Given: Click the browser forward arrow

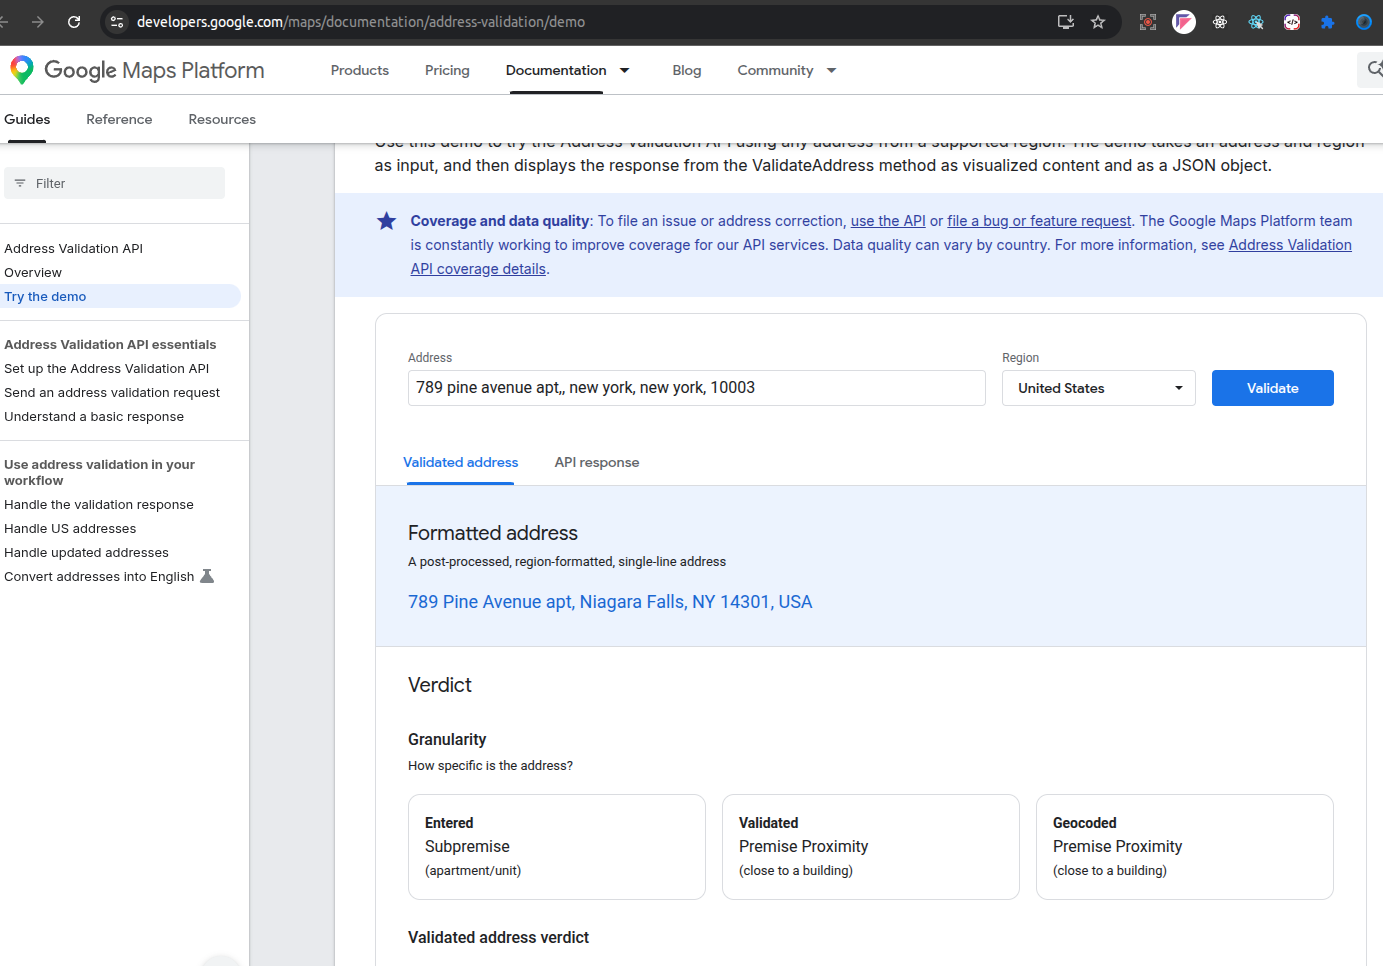Looking at the screenshot, I should (x=38, y=22).
